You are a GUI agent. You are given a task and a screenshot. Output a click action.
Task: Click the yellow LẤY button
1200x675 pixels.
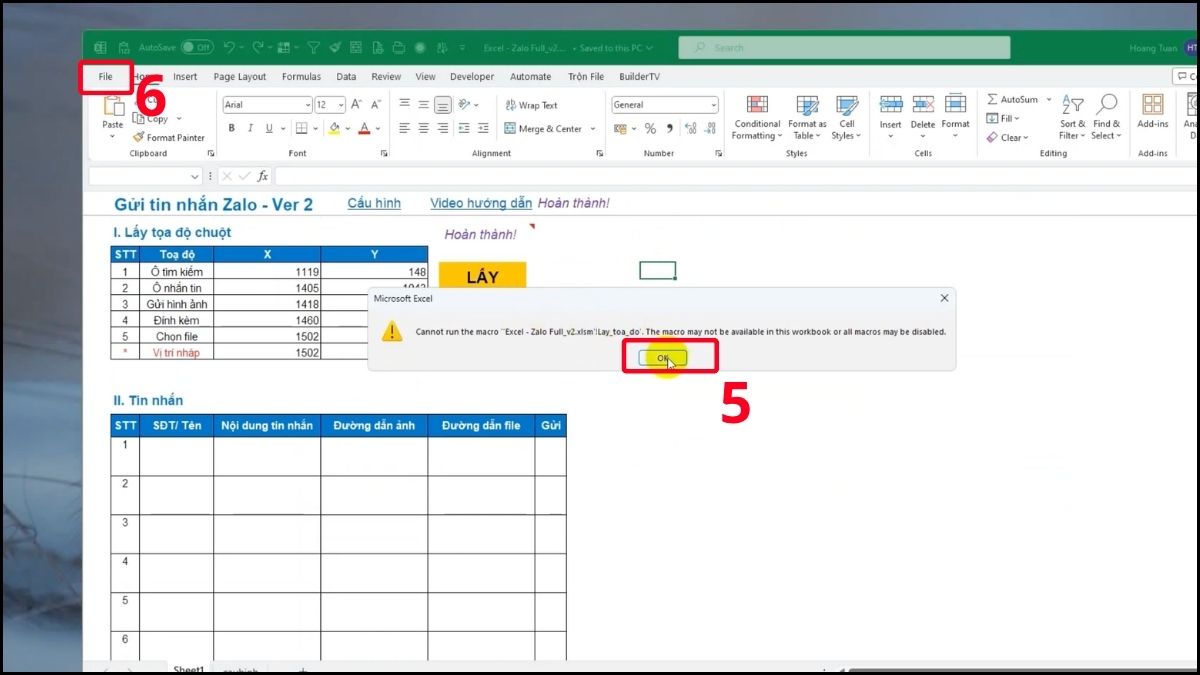pos(482,277)
